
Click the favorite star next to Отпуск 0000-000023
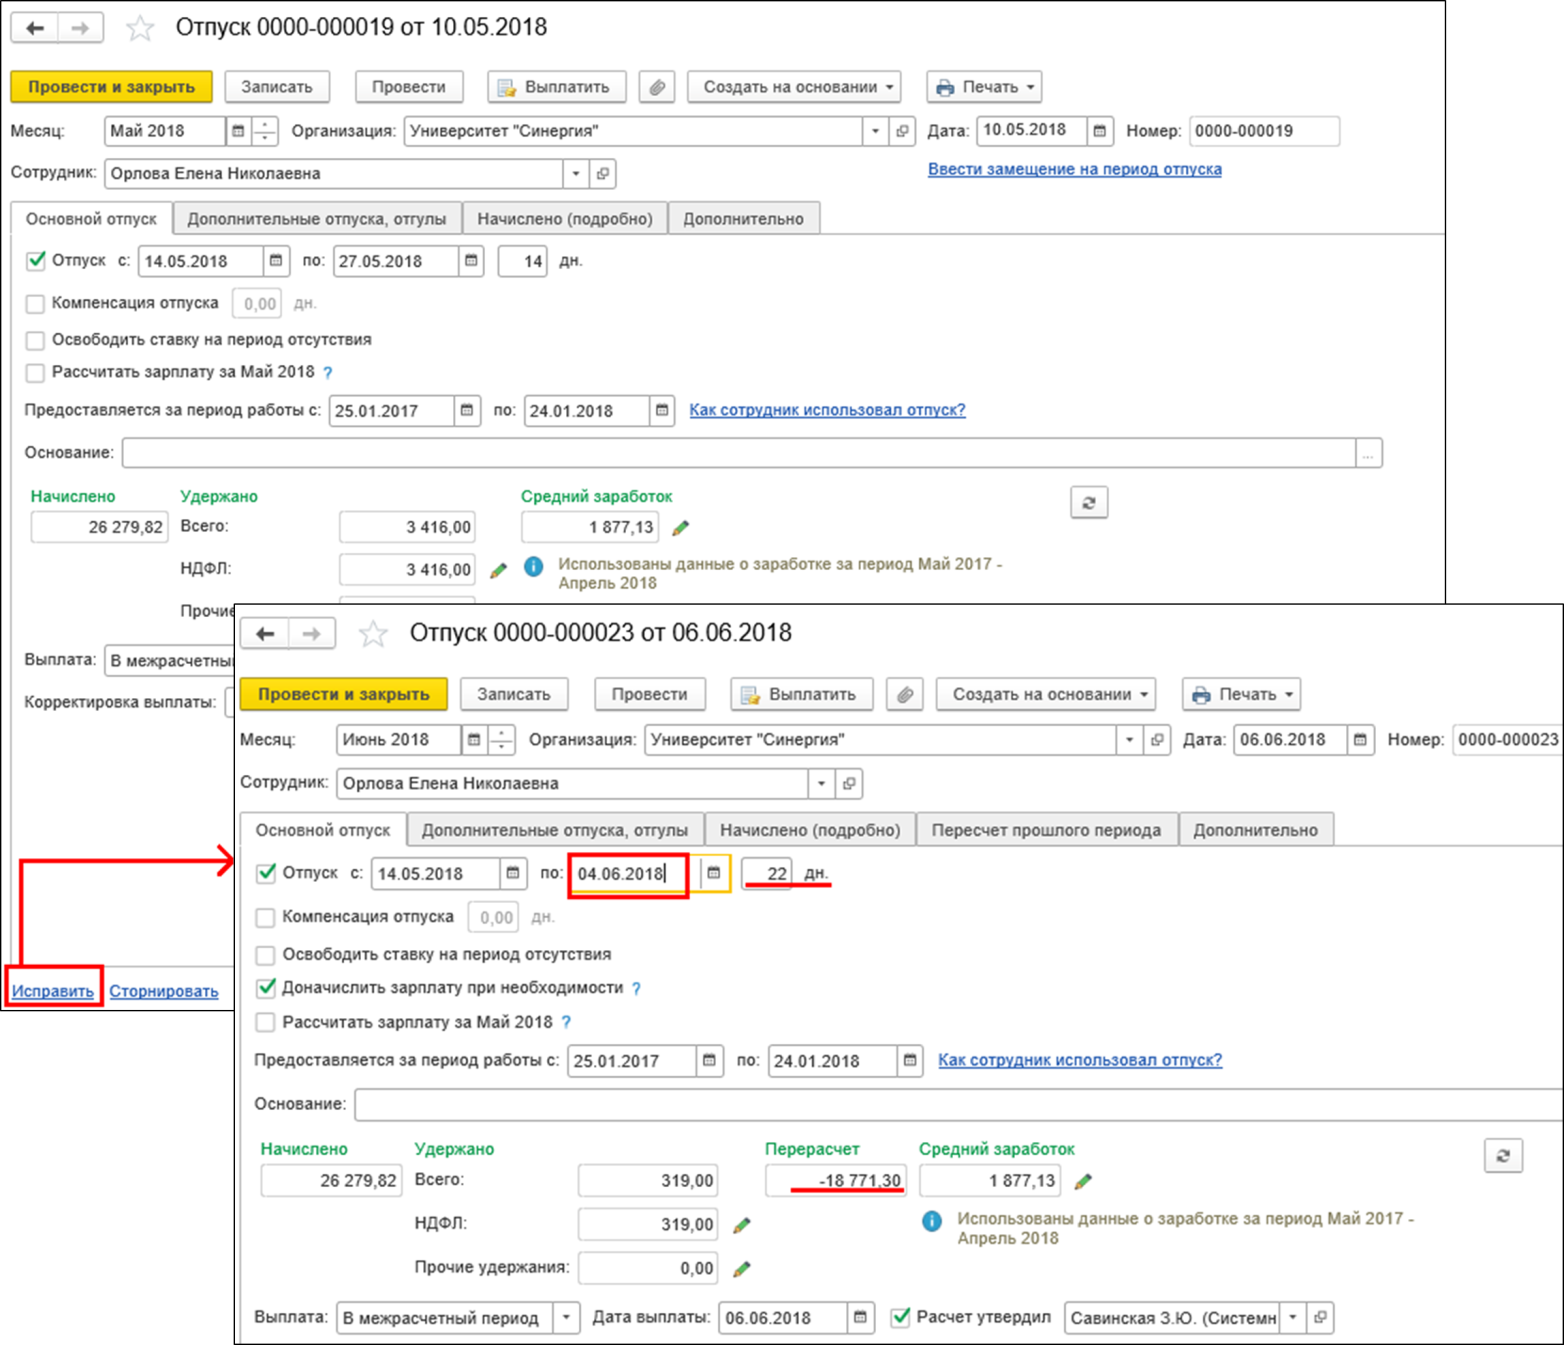point(373,634)
